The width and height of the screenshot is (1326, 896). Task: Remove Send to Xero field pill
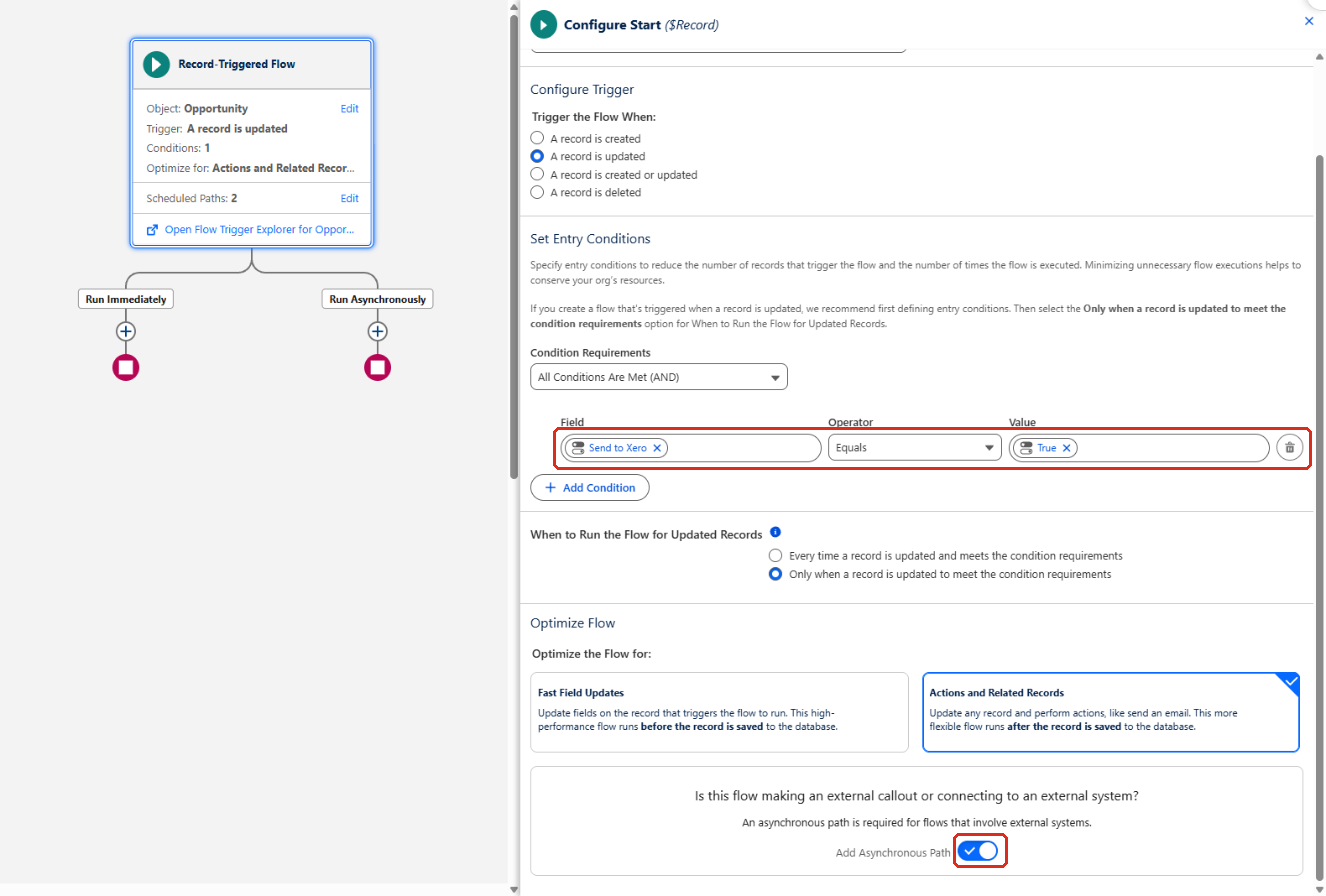point(657,448)
